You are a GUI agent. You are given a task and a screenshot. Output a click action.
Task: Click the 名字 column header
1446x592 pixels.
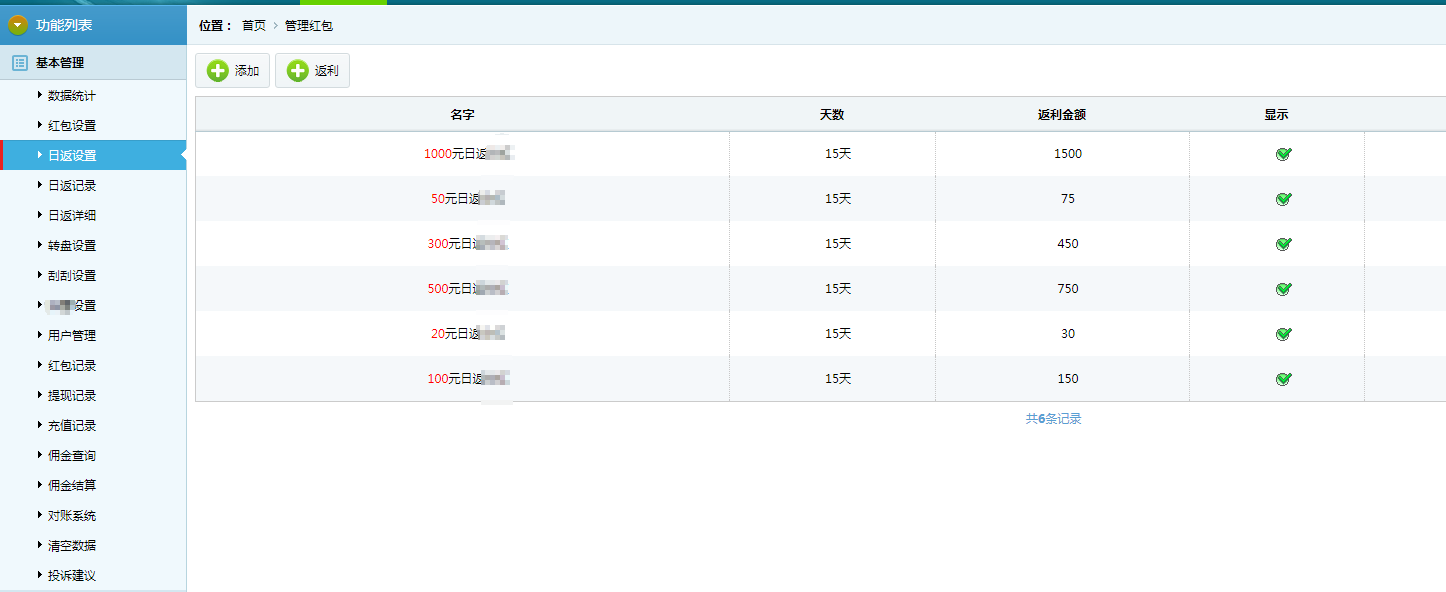point(462,115)
